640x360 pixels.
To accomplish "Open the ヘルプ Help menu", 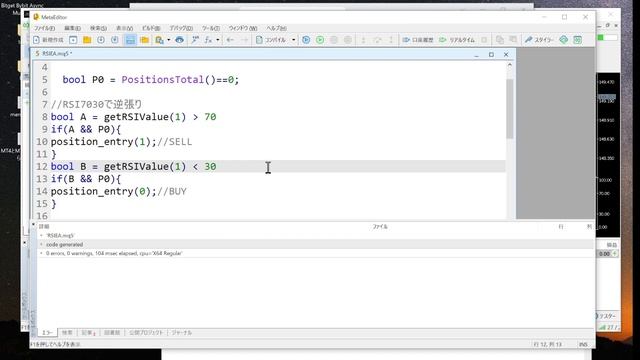I will click(276, 28).
